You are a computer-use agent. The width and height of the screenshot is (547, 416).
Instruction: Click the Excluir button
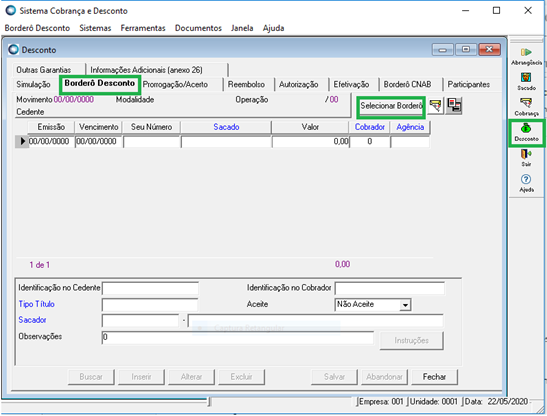tap(241, 377)
